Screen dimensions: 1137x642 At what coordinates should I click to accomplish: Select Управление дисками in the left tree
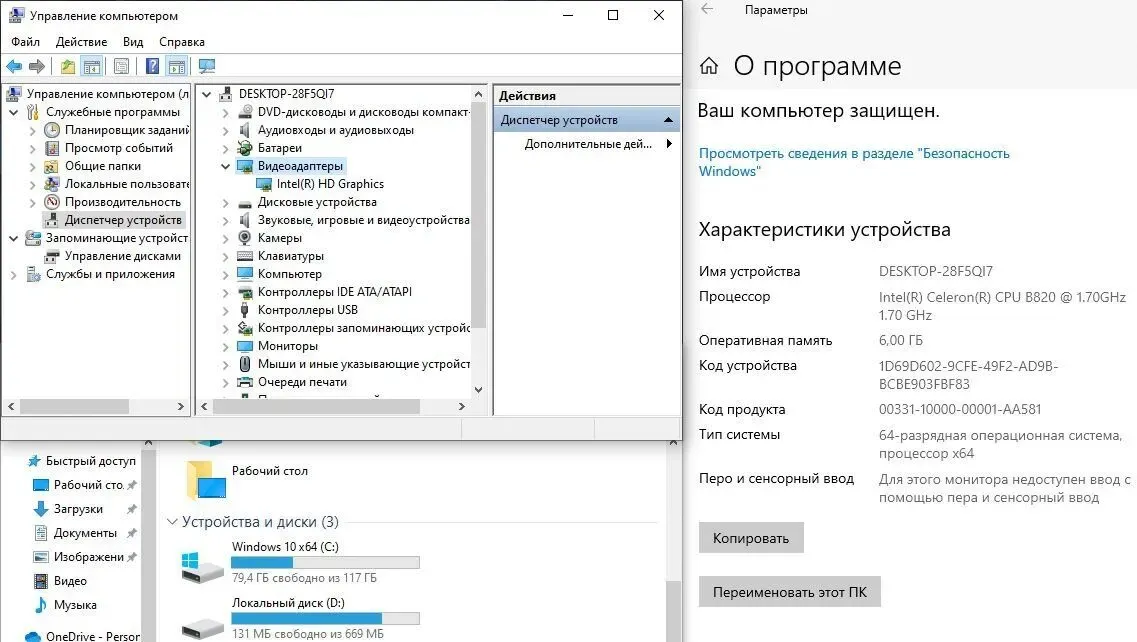pos(122,256)
